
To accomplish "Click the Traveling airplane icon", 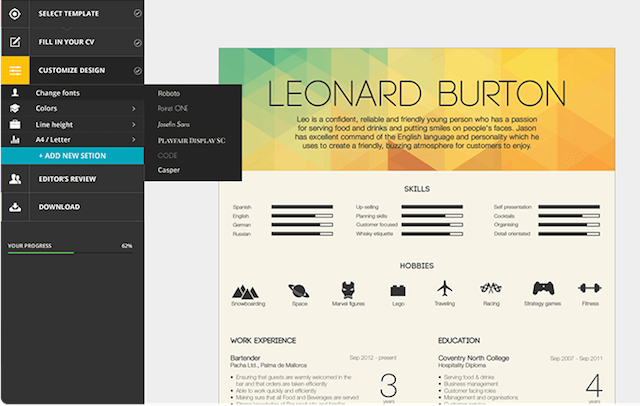I will [x=444, y=288].
